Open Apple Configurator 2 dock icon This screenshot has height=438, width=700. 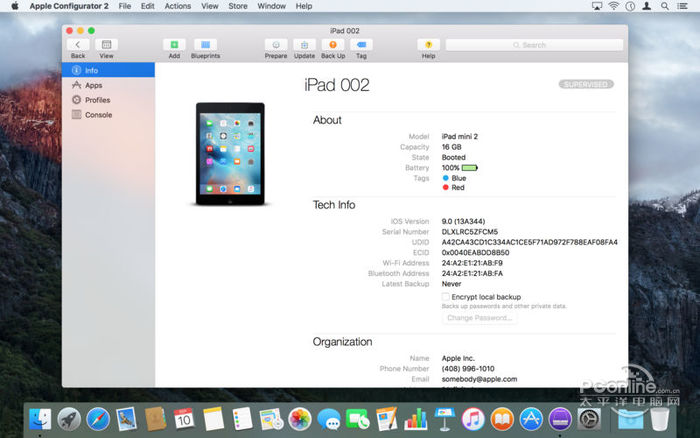coord(560,420)
